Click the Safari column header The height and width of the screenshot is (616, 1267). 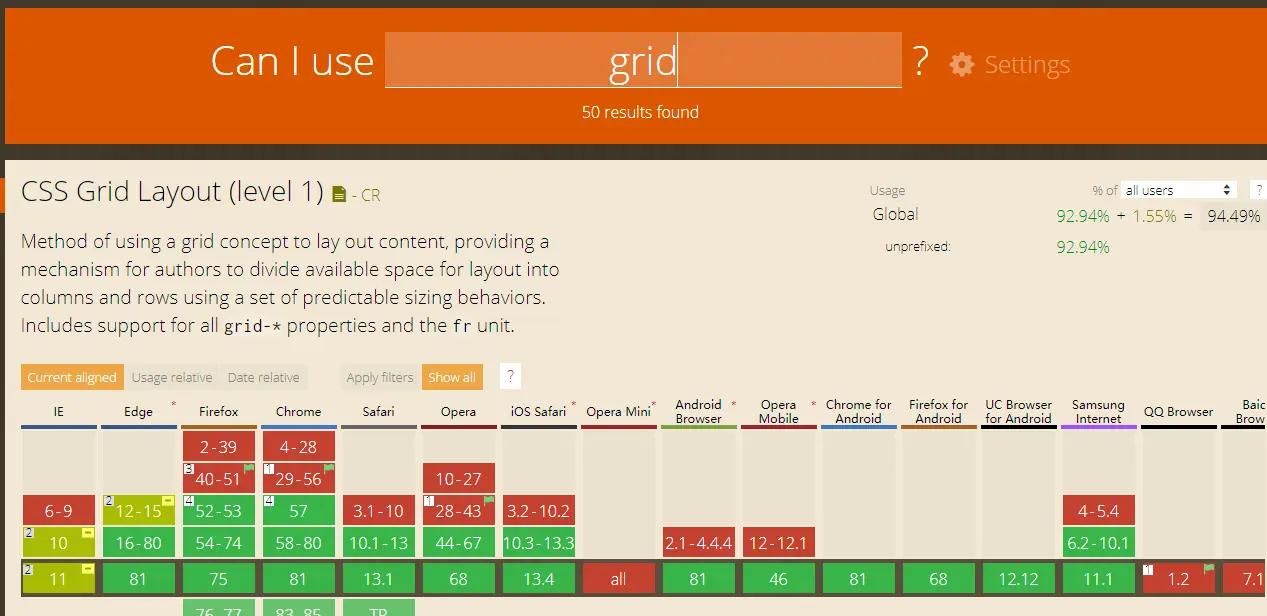tap(379, 411)
